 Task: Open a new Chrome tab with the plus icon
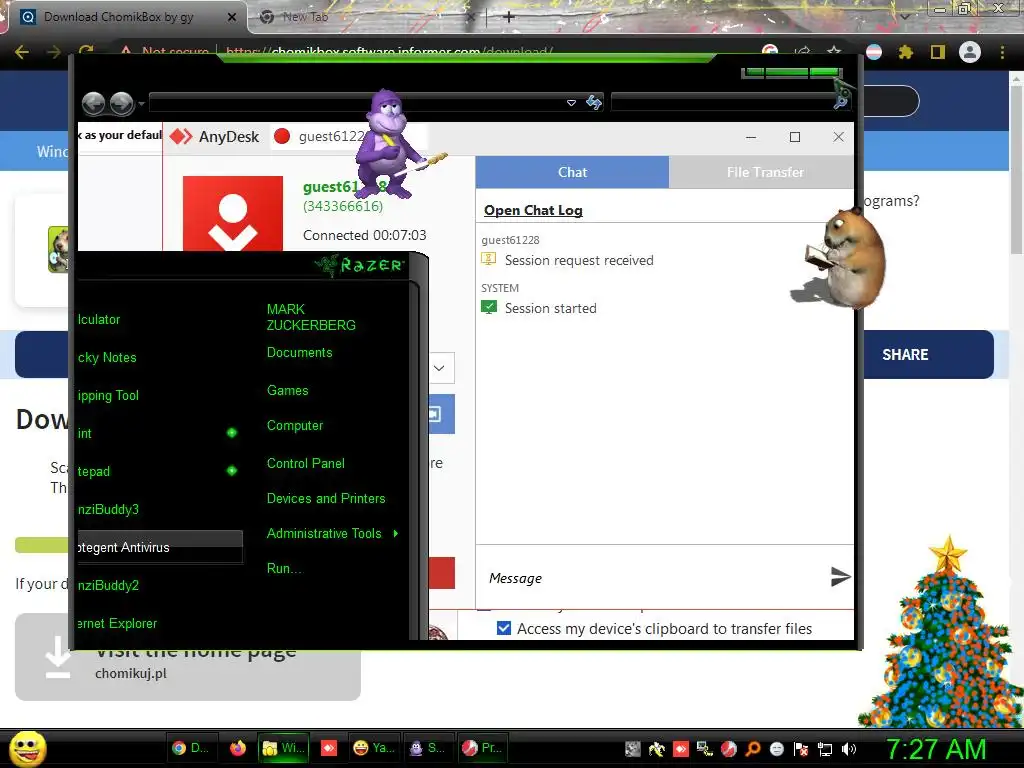[509, 17]
